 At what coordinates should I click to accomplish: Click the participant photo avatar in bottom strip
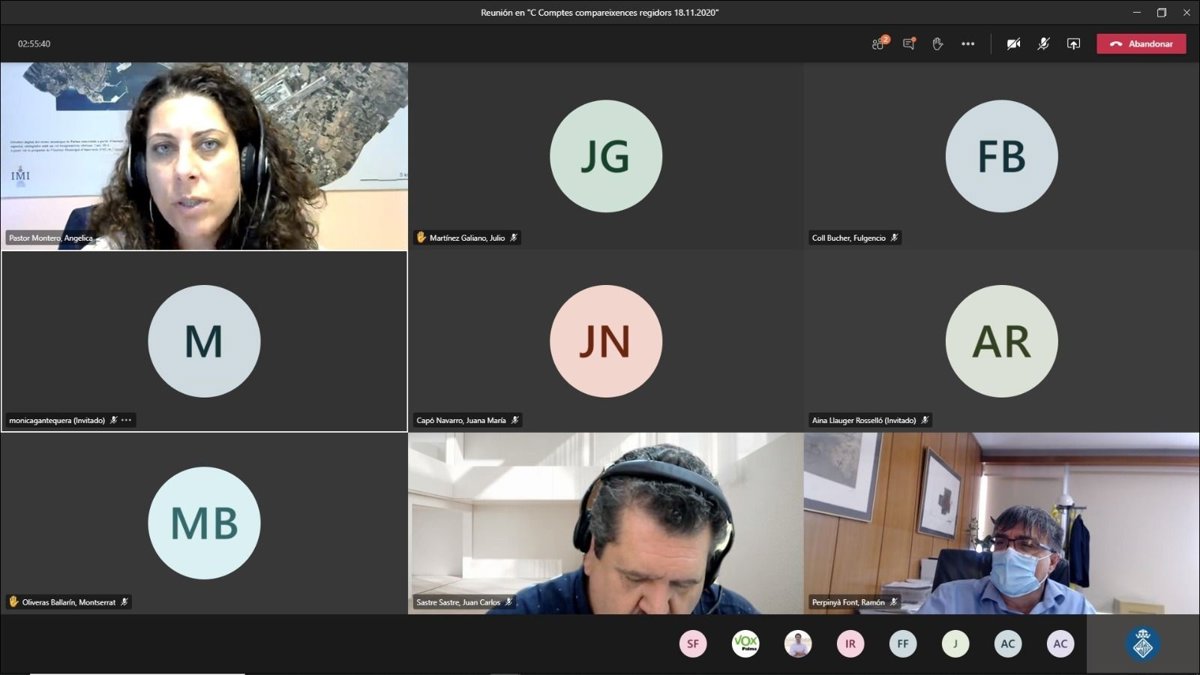[797, 644]
